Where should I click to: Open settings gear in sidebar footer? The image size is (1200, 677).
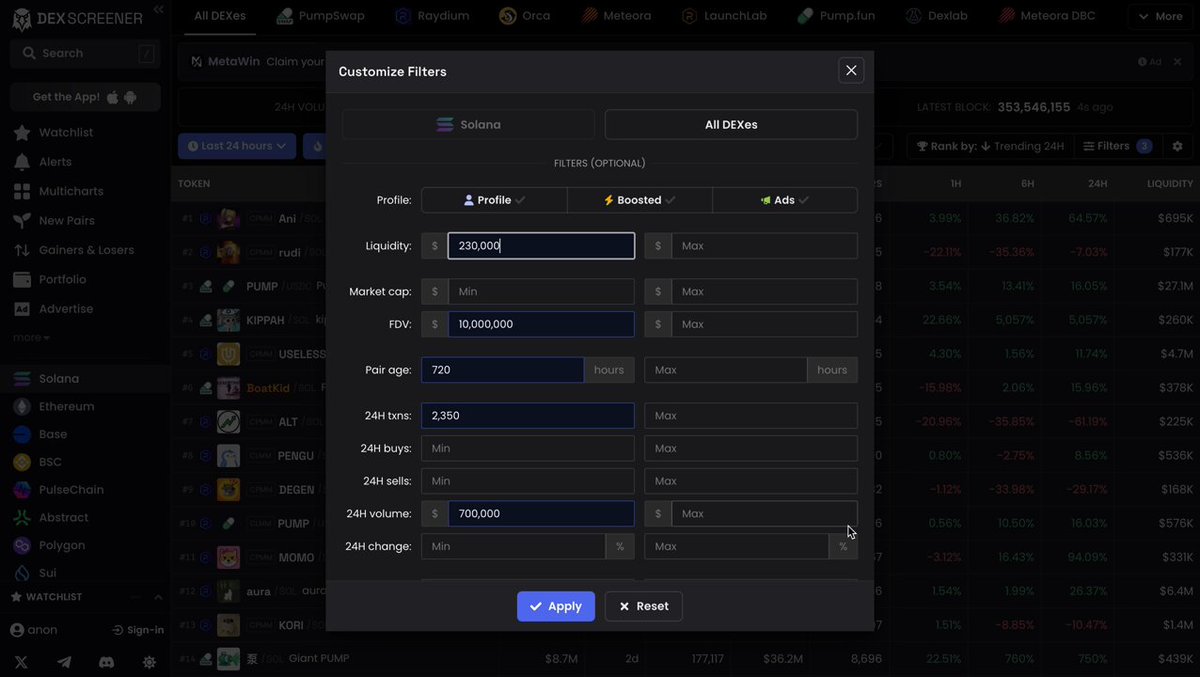point(149,662)
